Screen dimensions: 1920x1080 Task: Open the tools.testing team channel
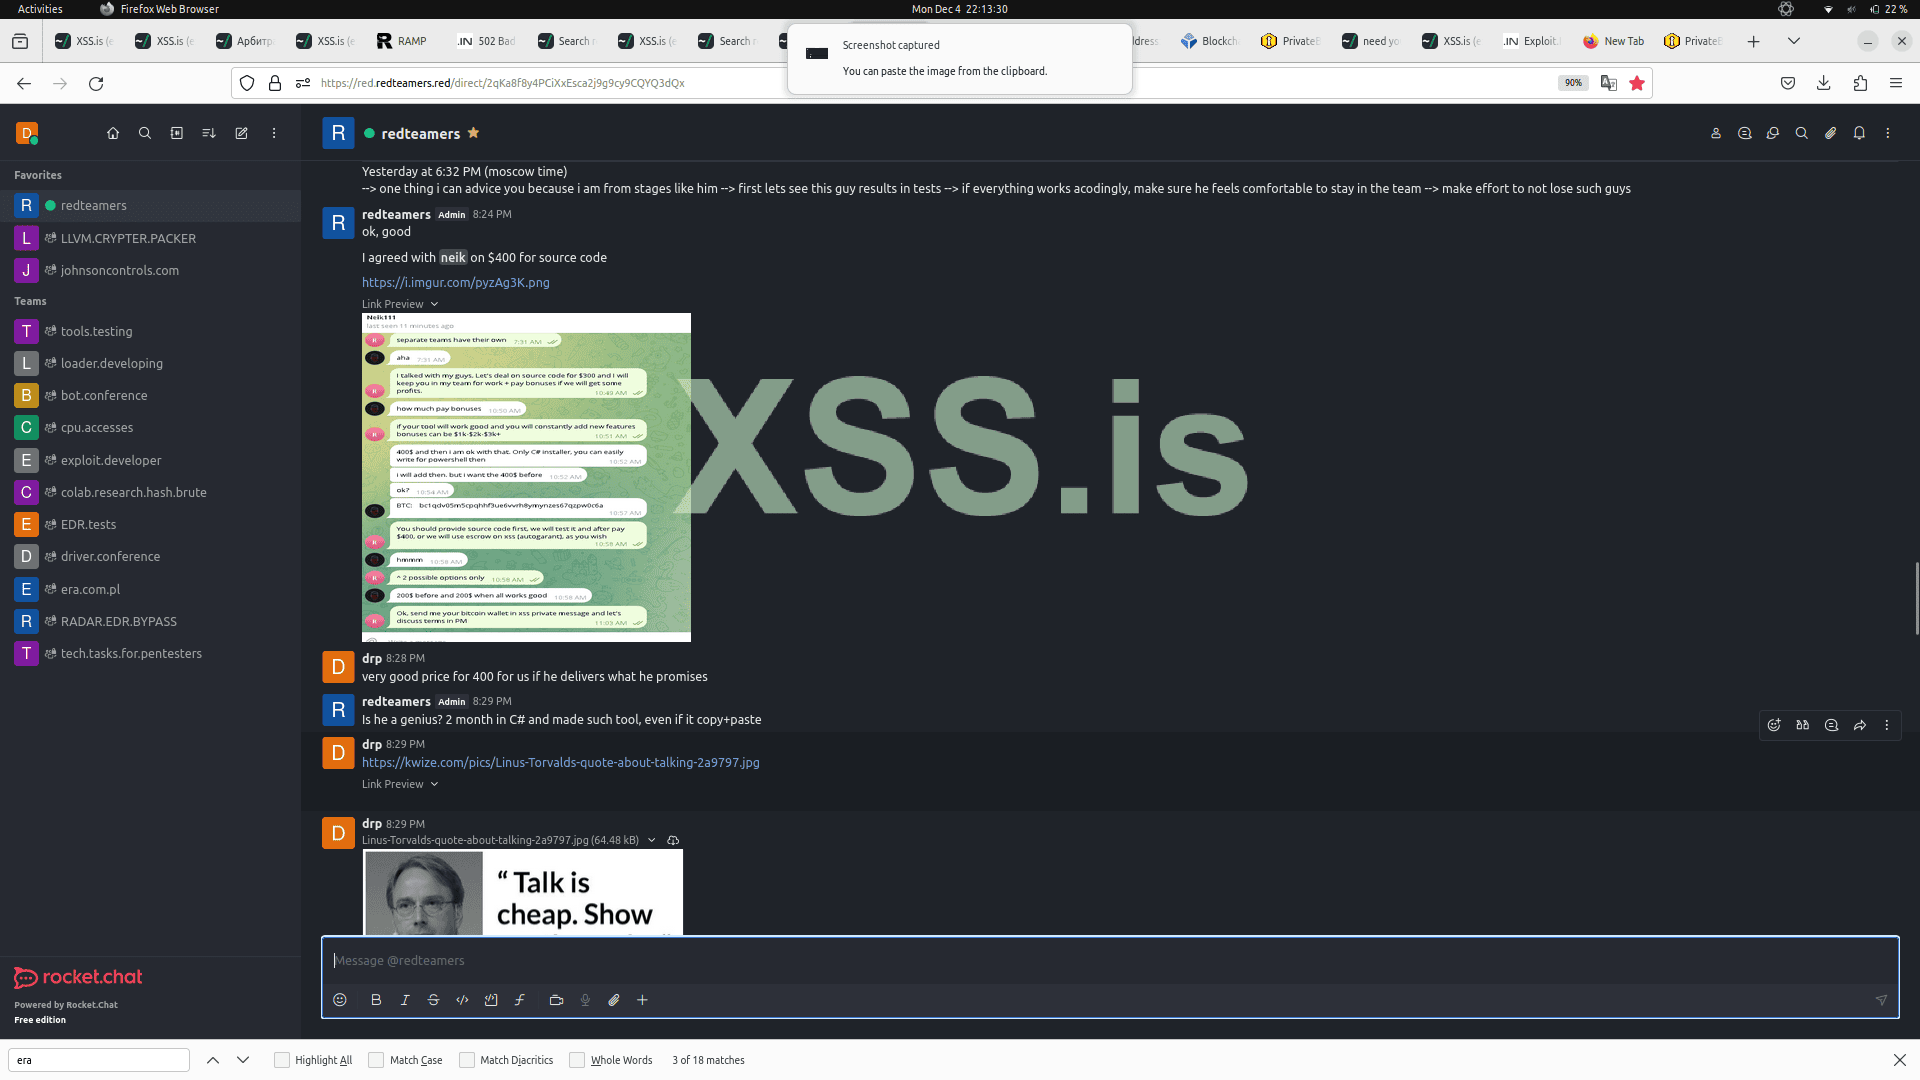coord(96,331)
